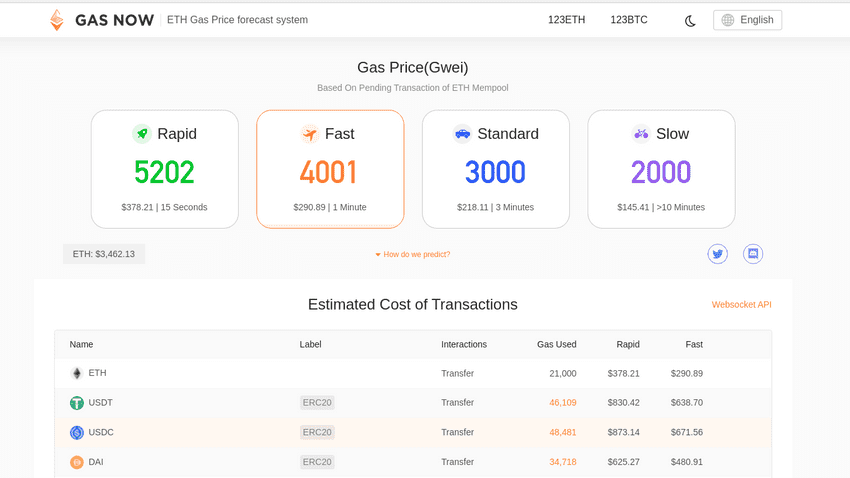
Task: Click the gas used value 34,718
Action: click(x=563, y=462)
